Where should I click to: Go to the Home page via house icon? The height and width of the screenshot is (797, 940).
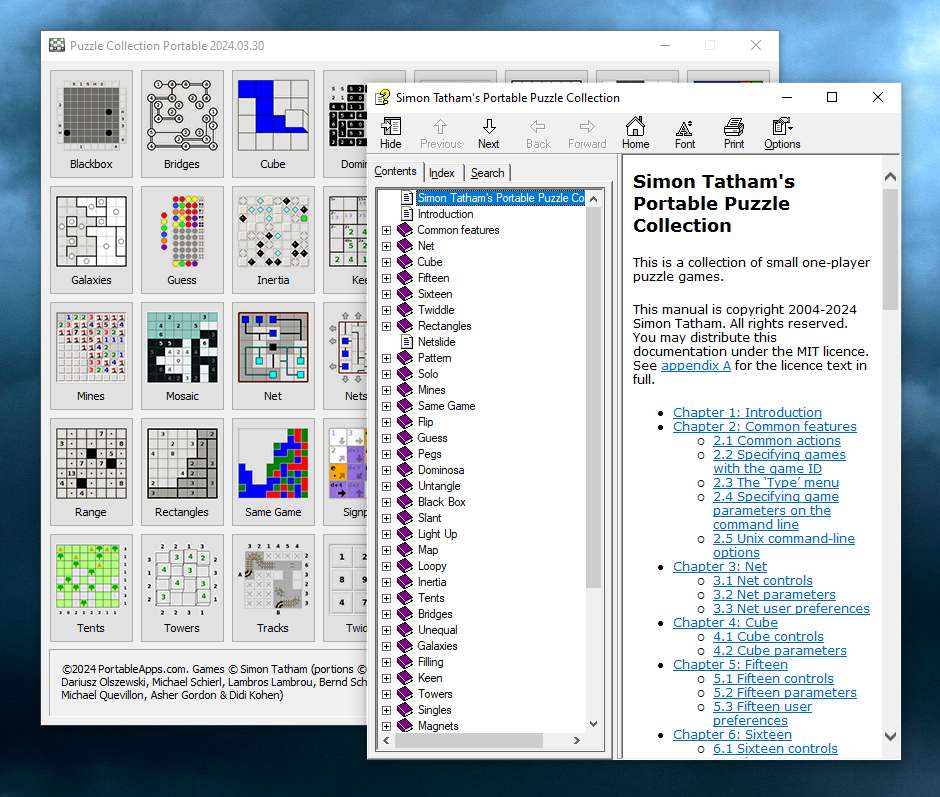[635, 133]
